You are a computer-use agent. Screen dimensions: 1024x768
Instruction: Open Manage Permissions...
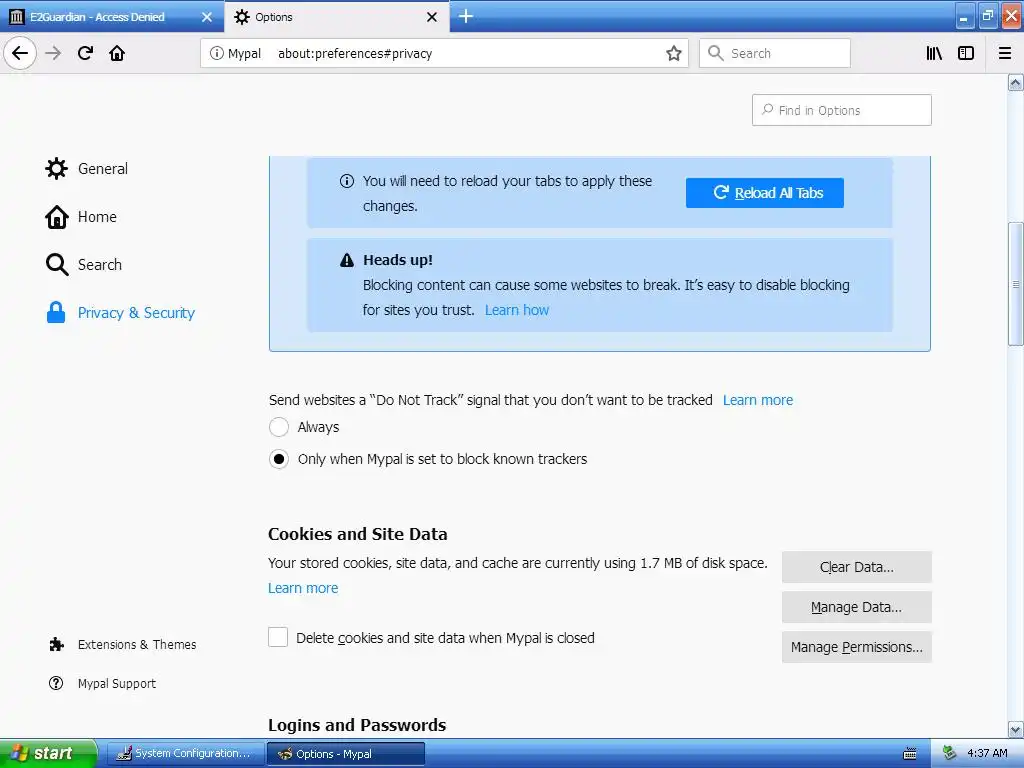pyautogui.click(x=857, y=647)
